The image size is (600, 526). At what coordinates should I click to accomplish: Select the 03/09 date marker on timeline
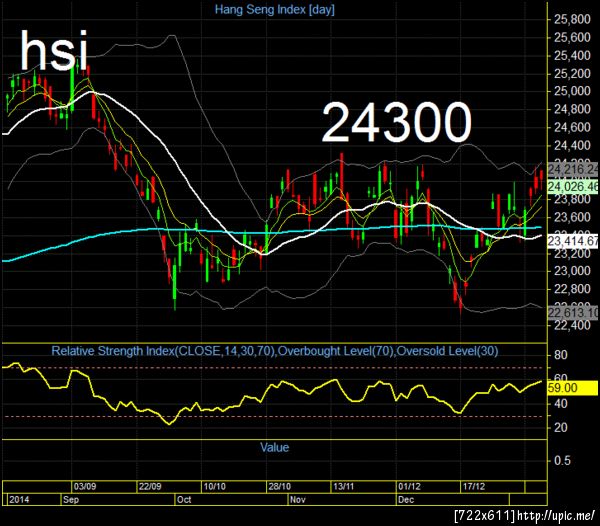pos(85,487)
